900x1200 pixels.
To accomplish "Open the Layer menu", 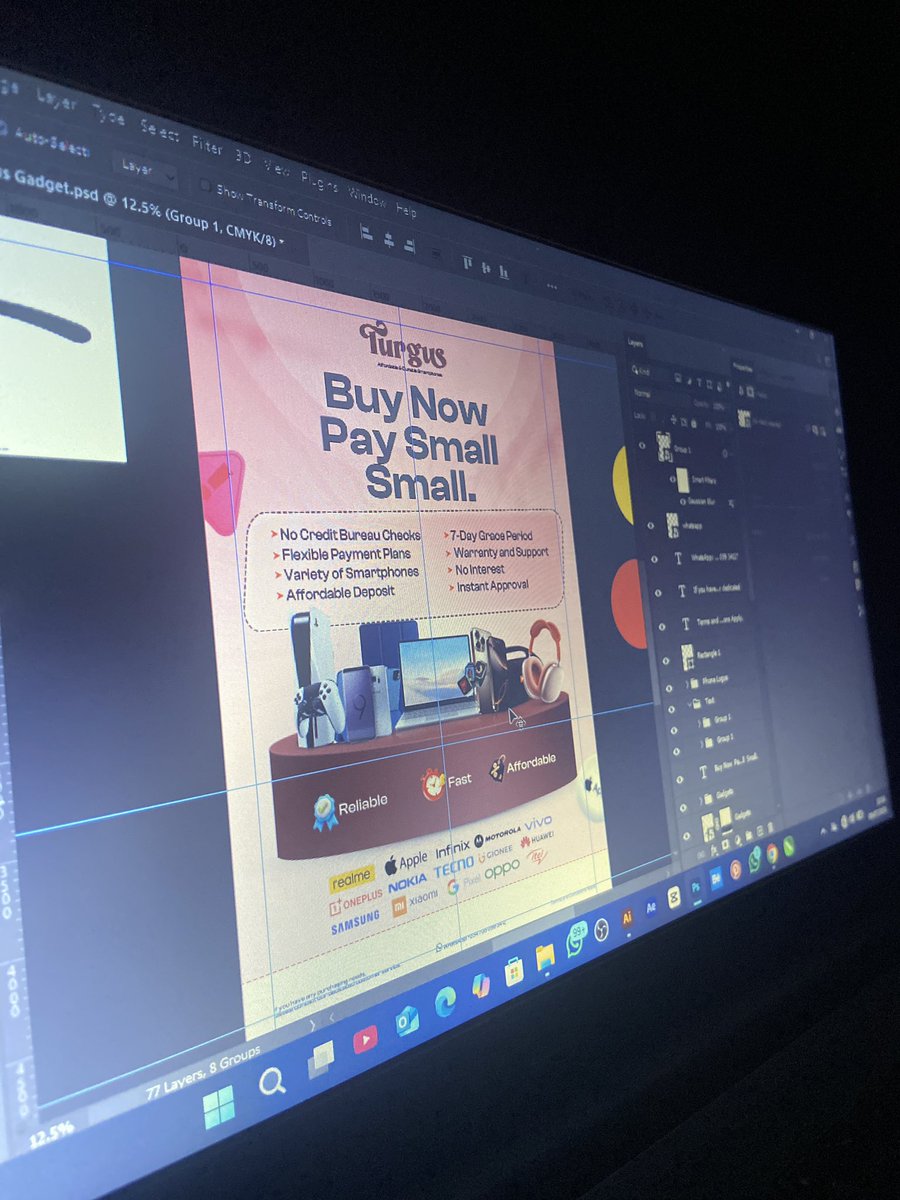I will [56, 98].
